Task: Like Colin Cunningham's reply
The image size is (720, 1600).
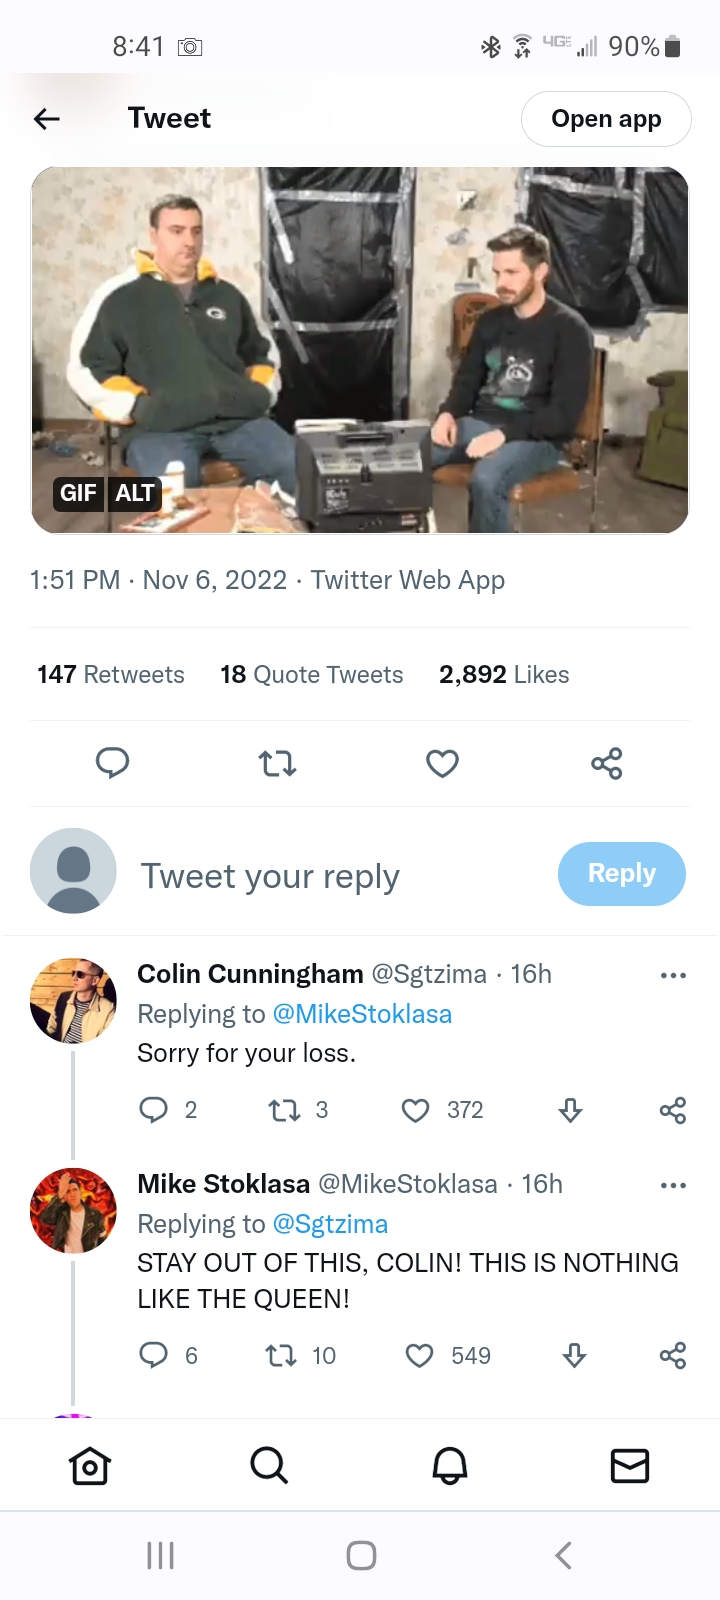Action: pos(415,1110)
